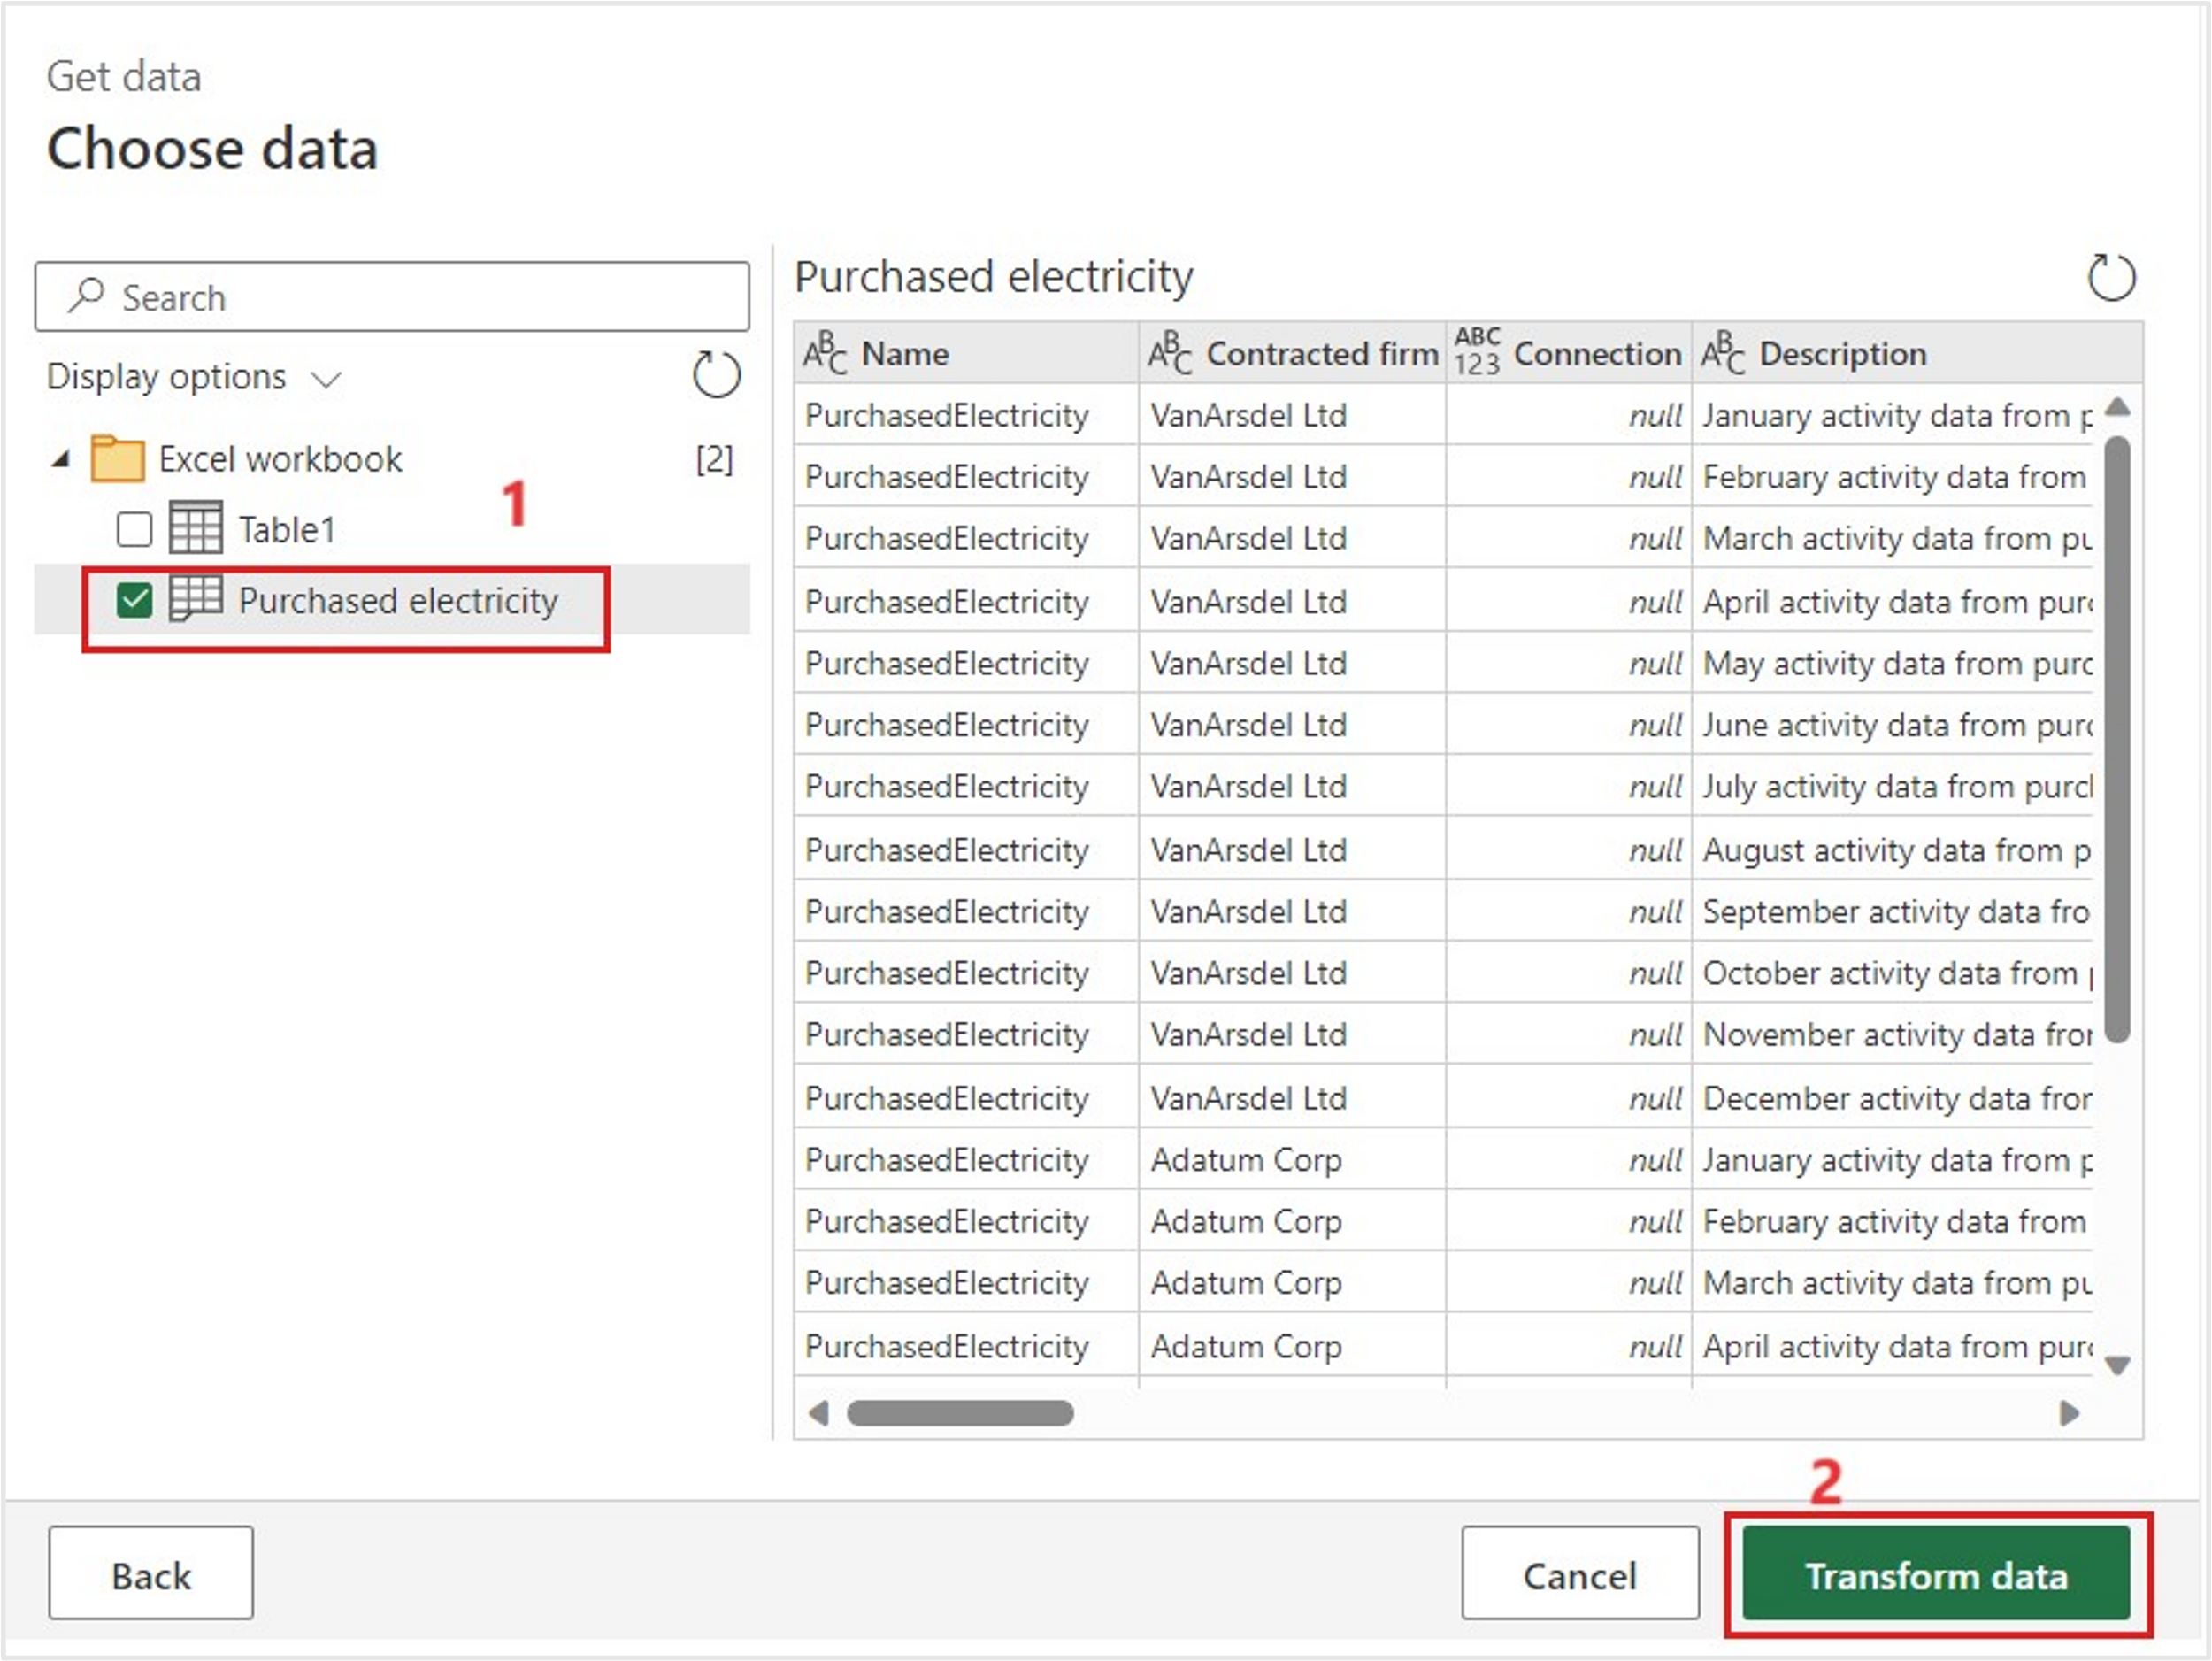Click the Cancel button
The image size is (2212, 1661).
(x=1579, y=1575)
